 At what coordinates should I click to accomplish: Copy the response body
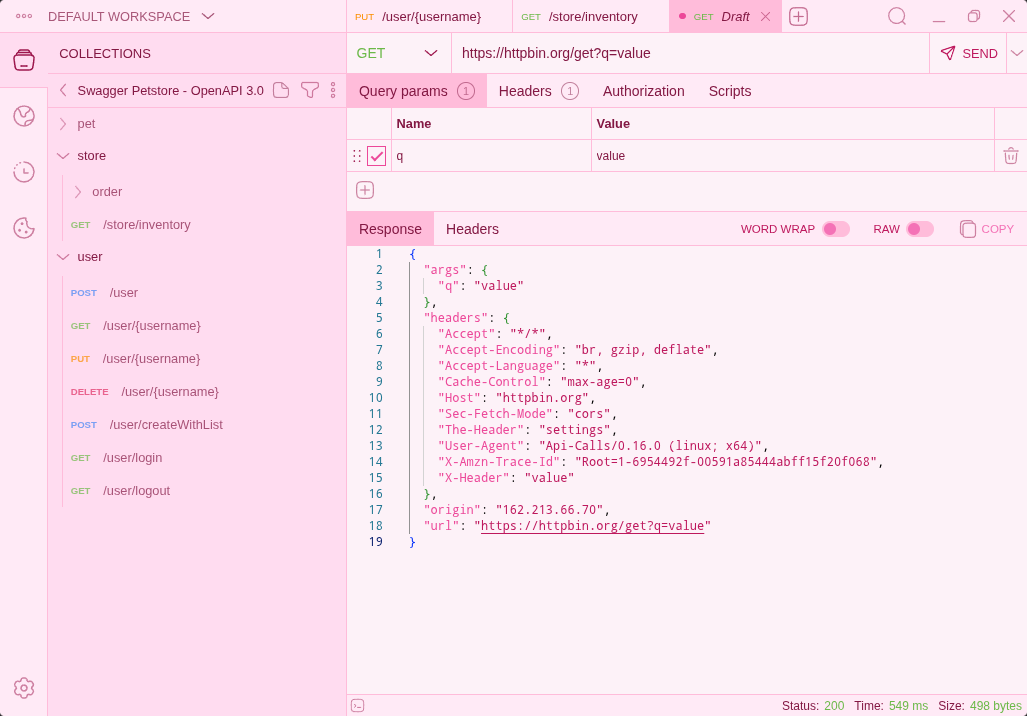coord(986,228)
